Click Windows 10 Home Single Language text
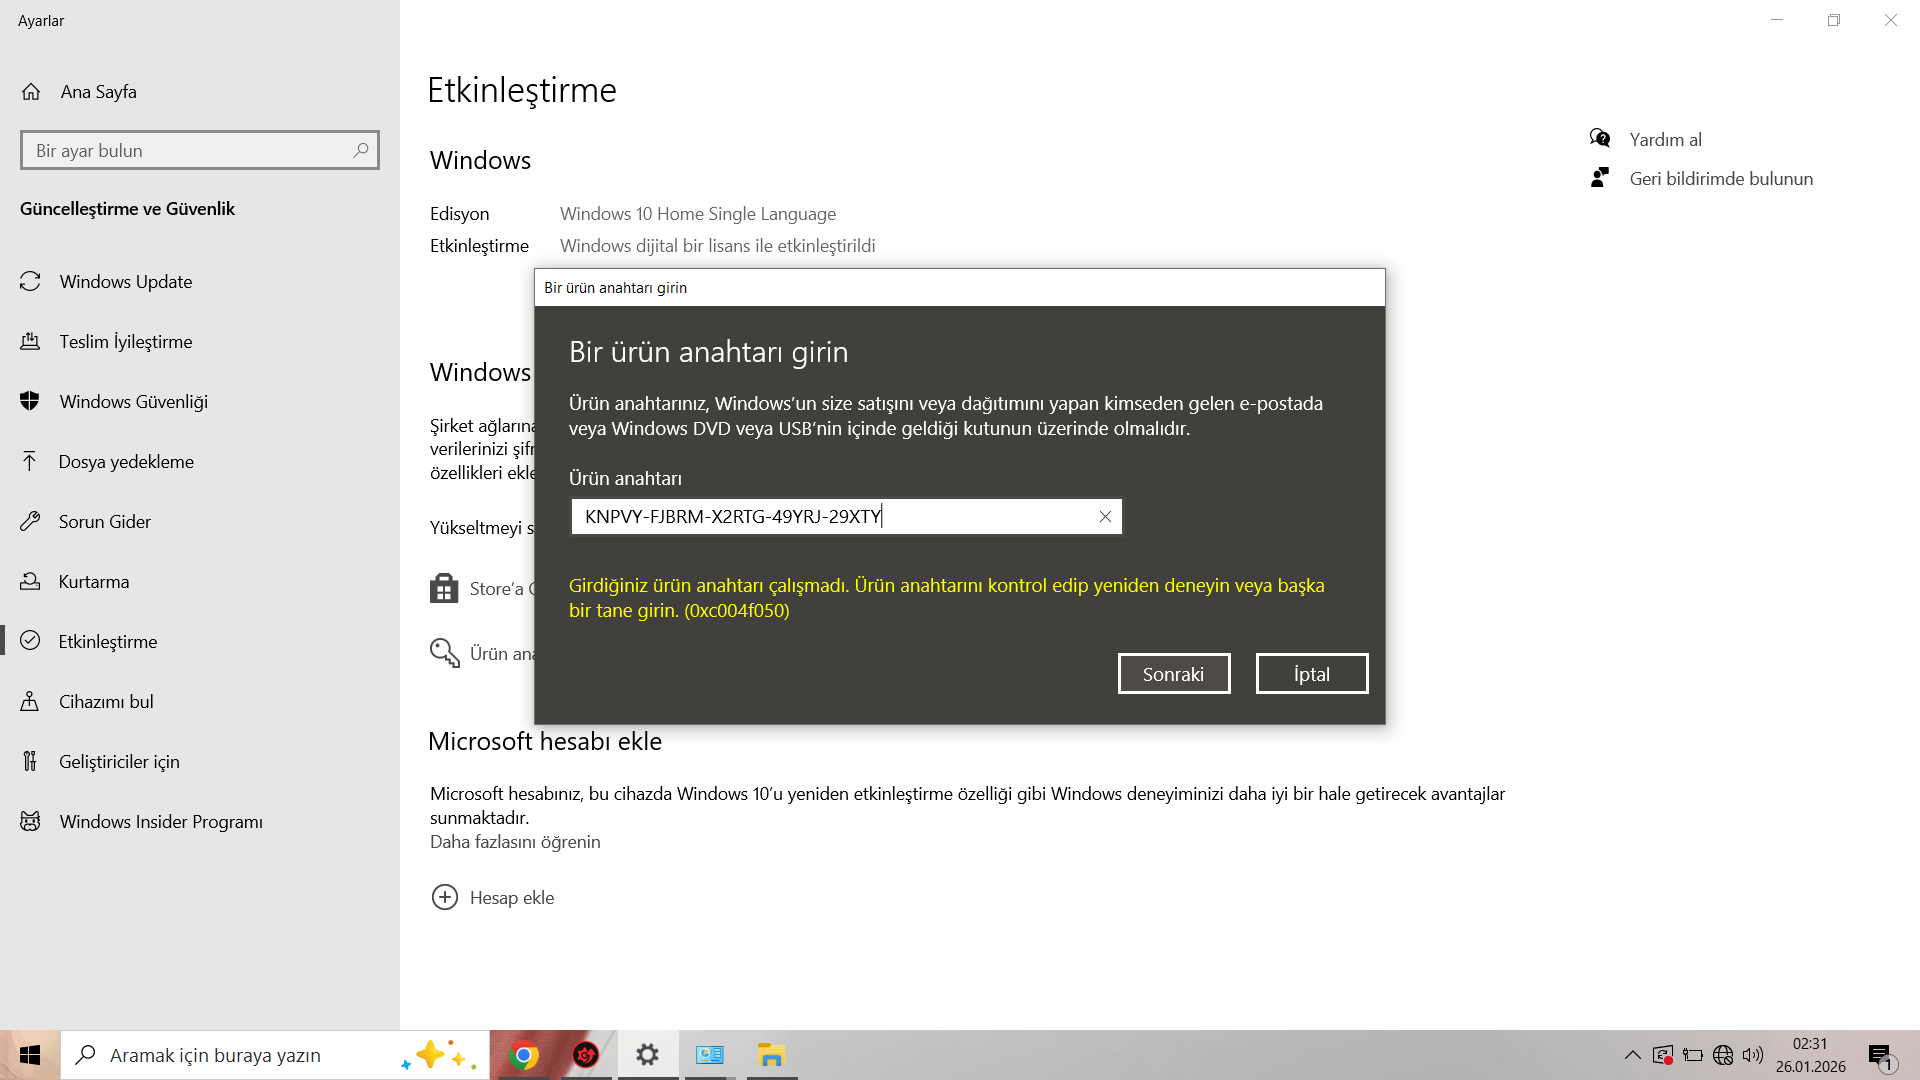This screenshot has height=1080, width=1920. pos(698,214)
